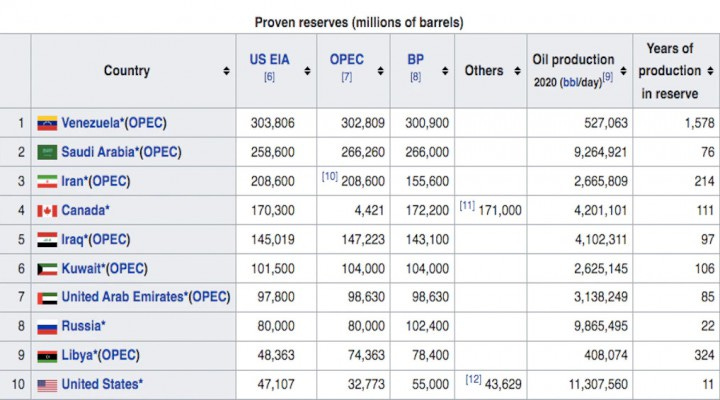The height and width of the screenshot is (400, 720).
Task: Select Russia BP value 102,400
Action: [x=427, y=326]
